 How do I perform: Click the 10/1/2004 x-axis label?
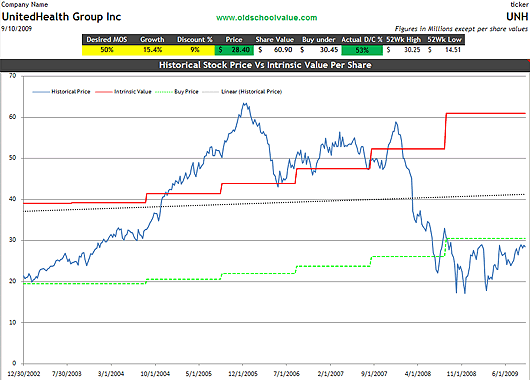click(x=155, y=374)
